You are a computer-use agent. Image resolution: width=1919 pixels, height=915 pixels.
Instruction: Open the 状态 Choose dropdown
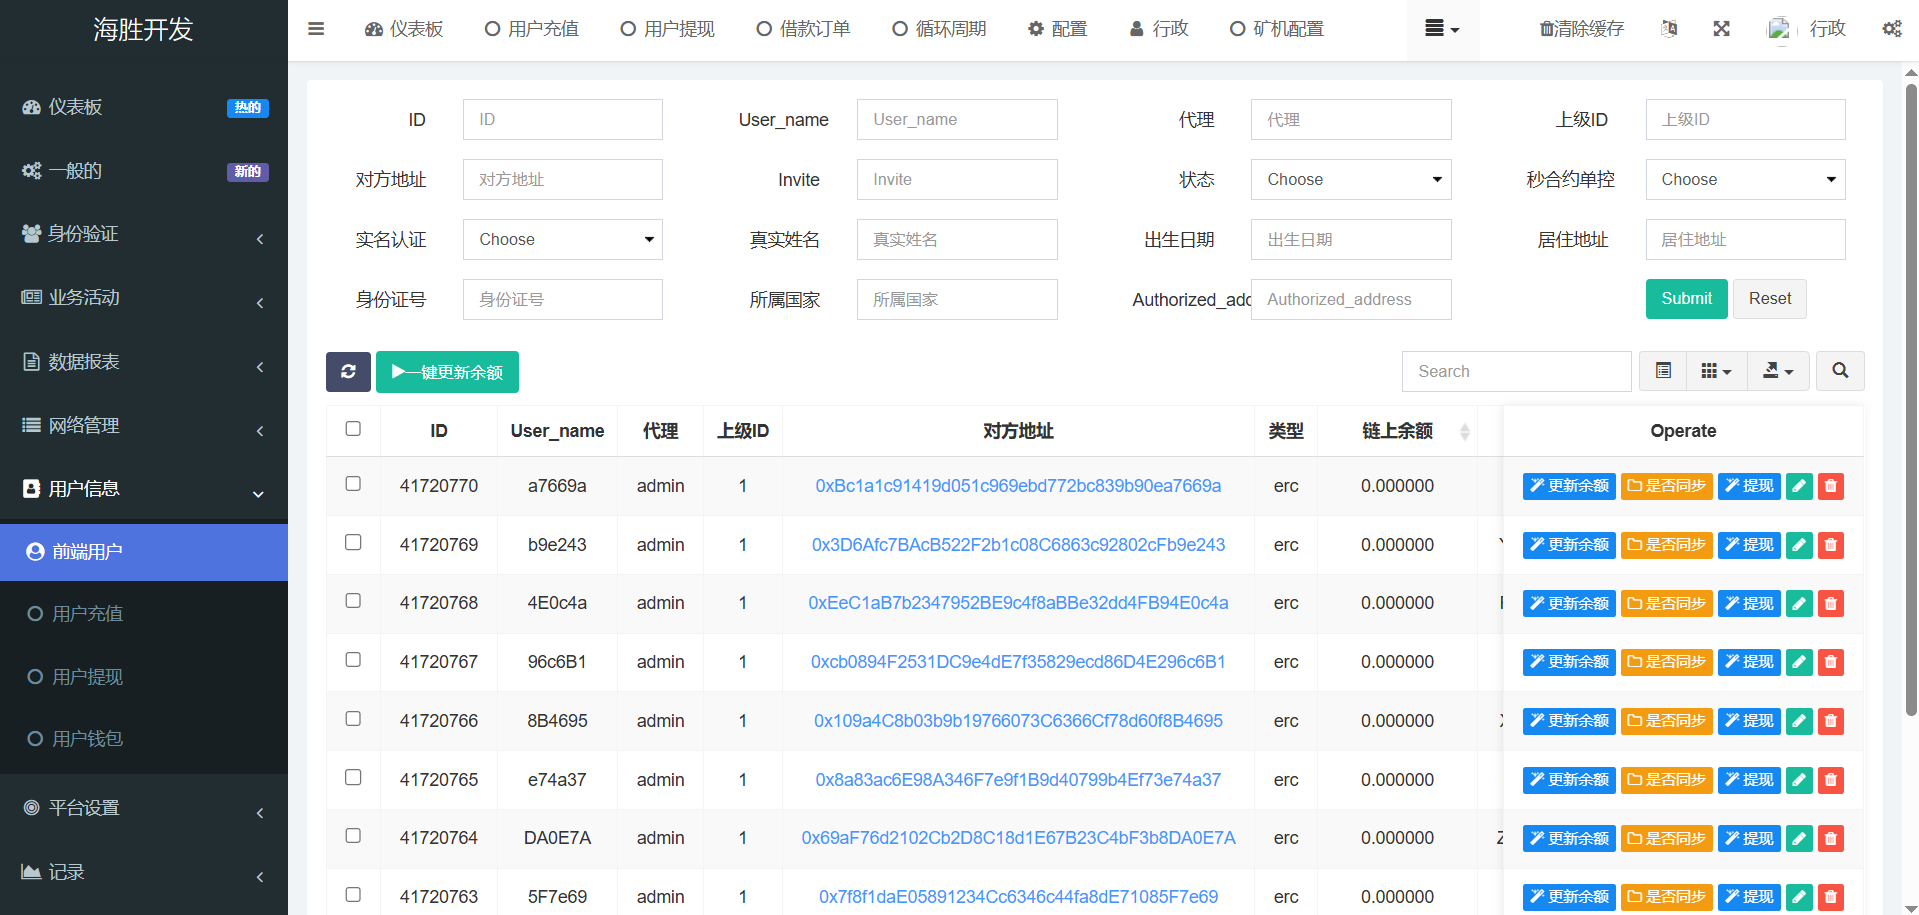1350,180
